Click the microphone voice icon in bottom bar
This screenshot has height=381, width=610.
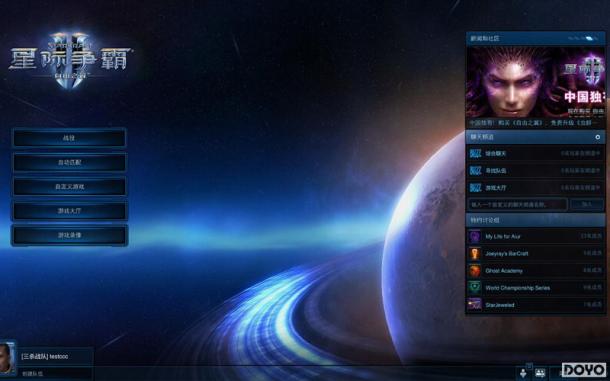pos(523,373)
